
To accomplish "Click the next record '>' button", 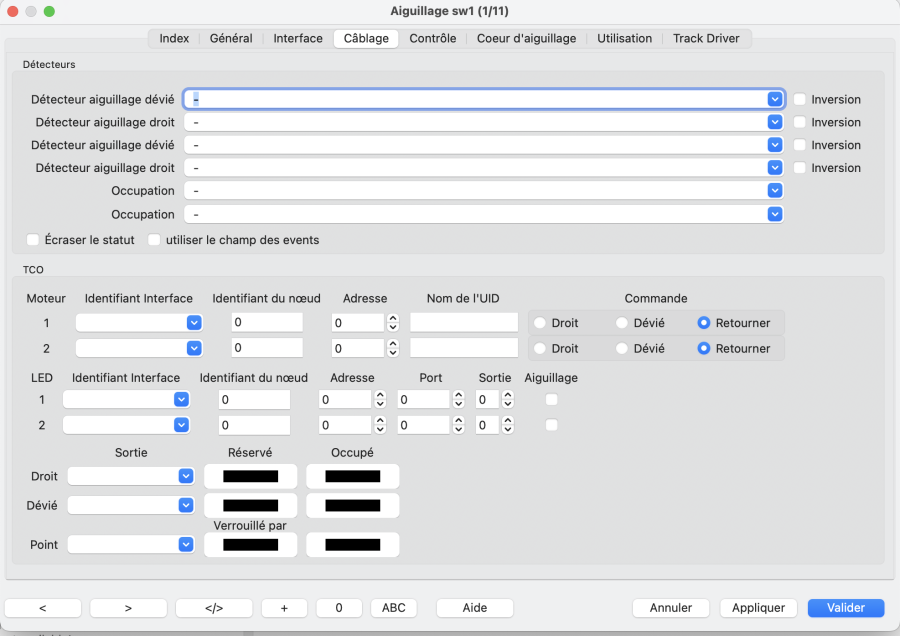I will click(128, 608).
